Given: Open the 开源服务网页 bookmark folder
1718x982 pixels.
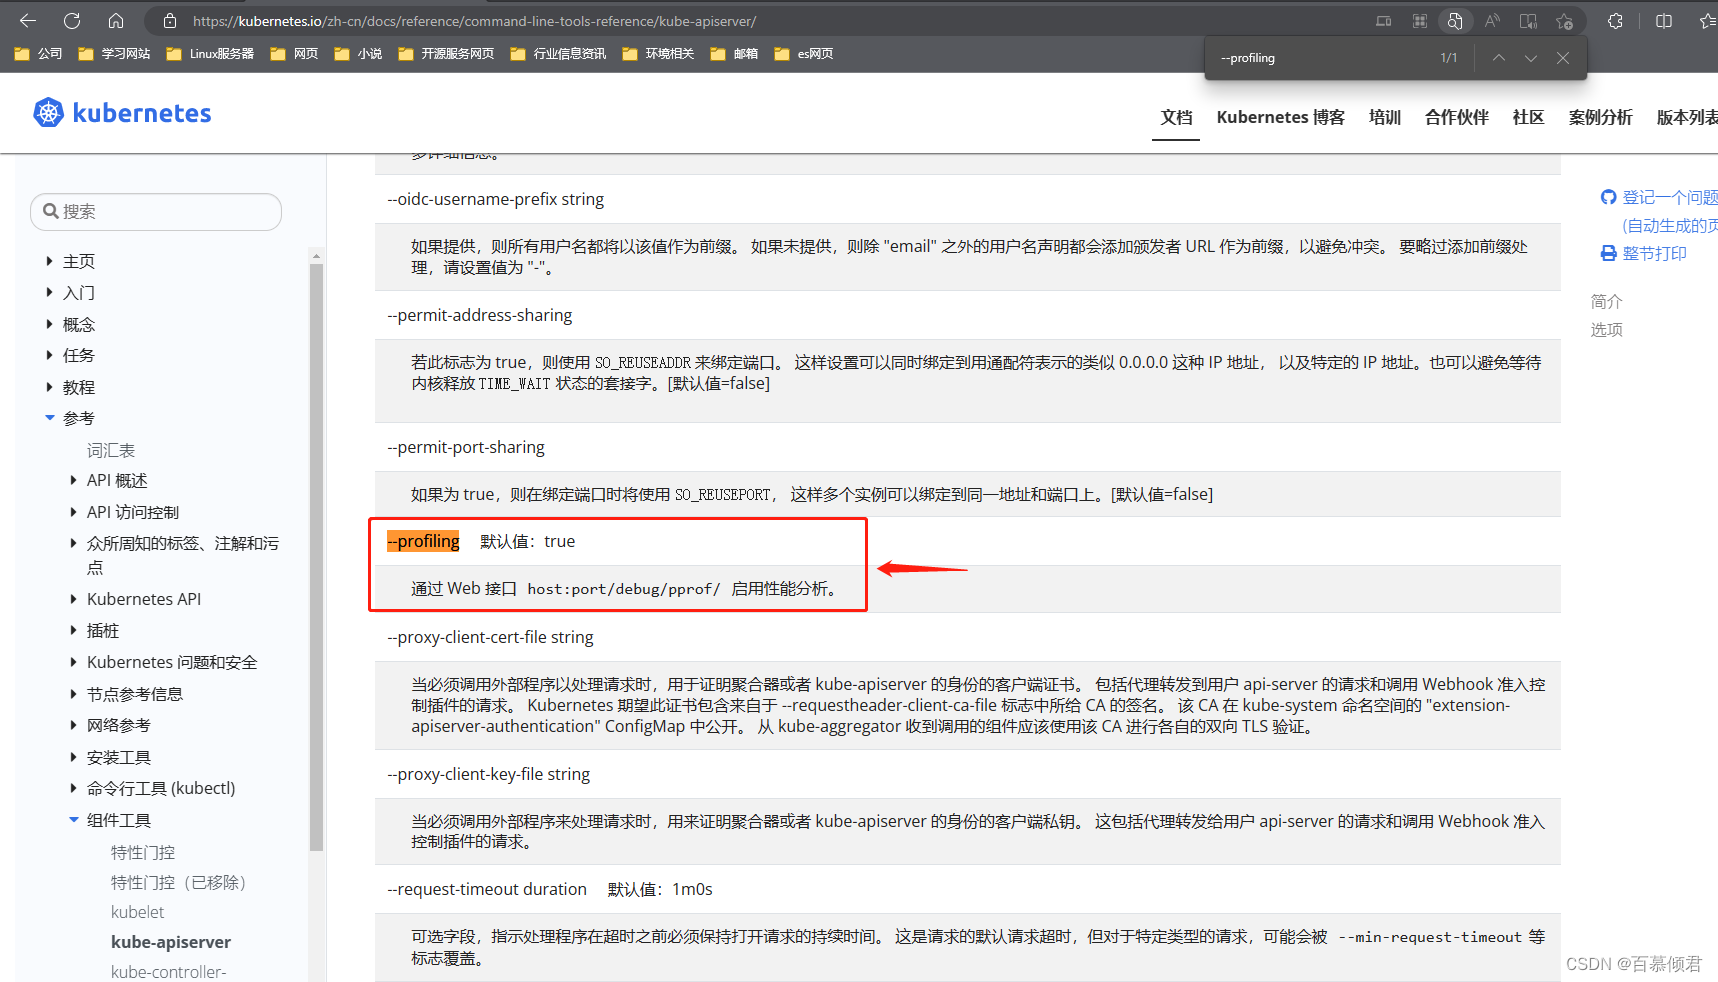Looking at the screenshot, I should click(x=446, y=54).
